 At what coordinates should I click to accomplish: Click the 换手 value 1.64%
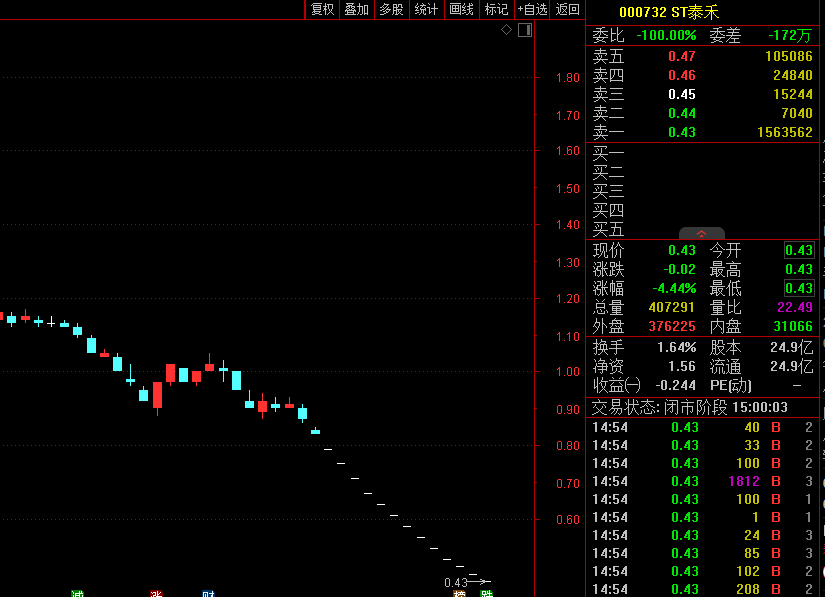676,347
